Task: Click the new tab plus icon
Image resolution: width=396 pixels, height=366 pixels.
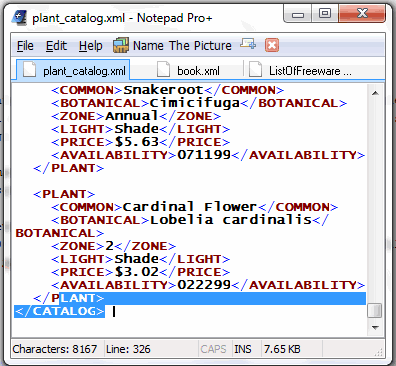Action: click(x=248, y=44)
